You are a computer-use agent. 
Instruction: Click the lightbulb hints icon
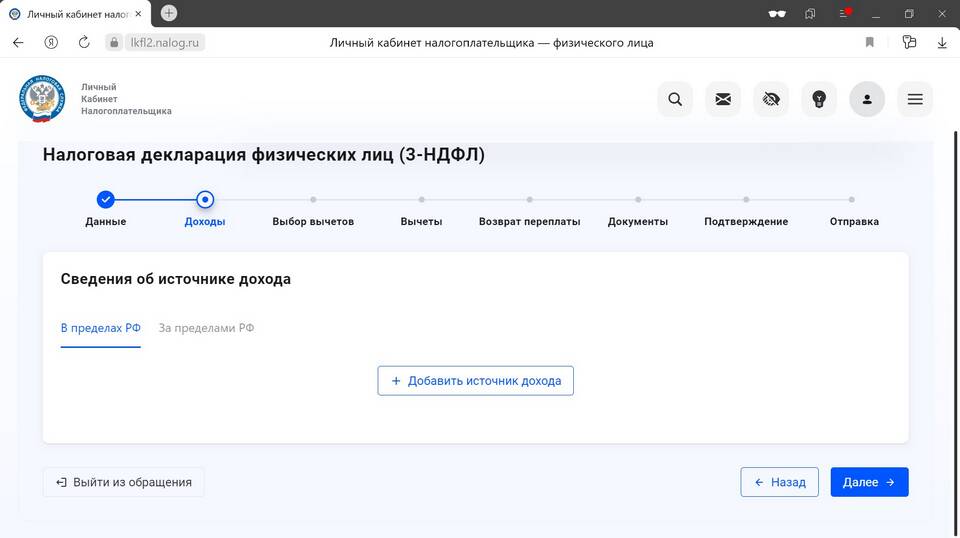[x=819, y=99]
